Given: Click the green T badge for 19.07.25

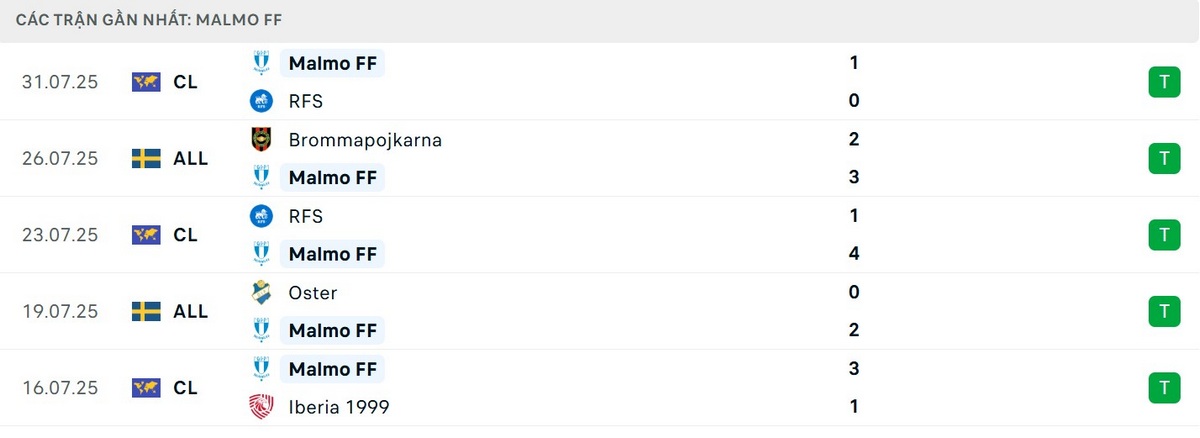Looking at the screenshot, I should [1164, 311].
